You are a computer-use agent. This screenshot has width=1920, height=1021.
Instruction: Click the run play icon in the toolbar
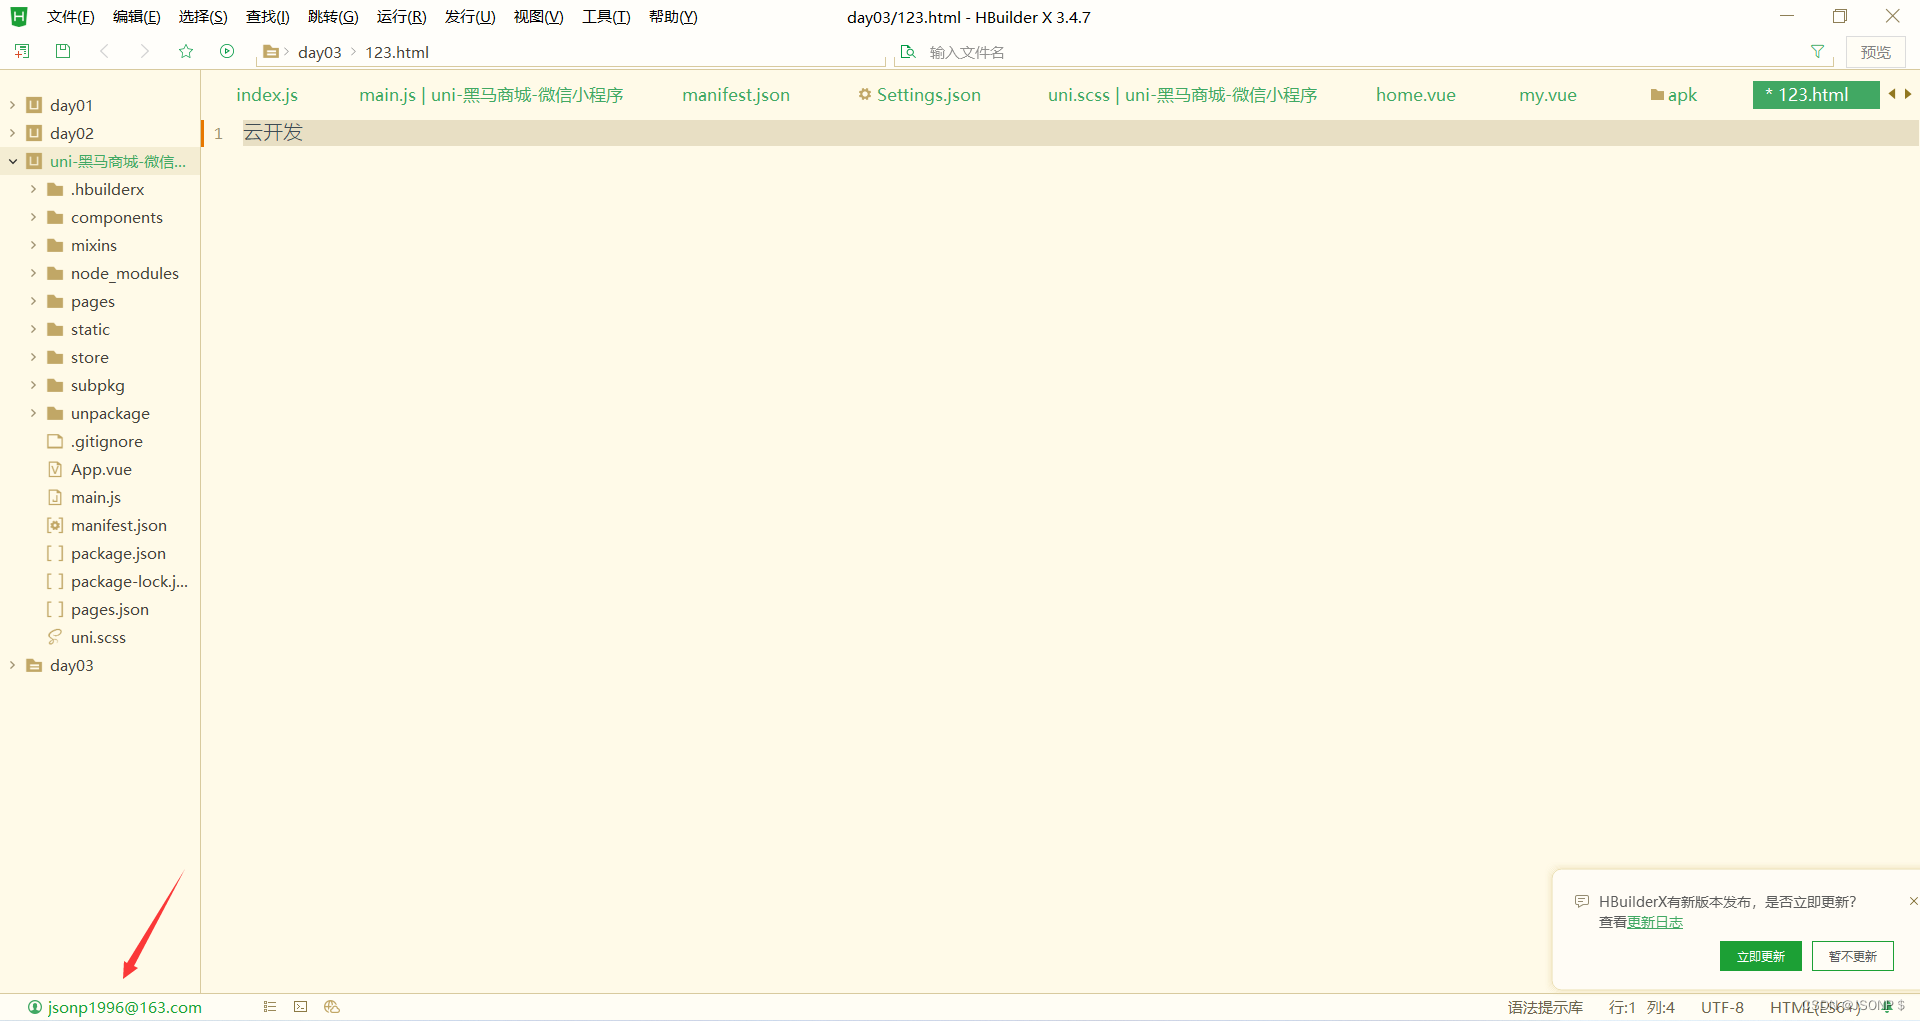click(227, 51)
